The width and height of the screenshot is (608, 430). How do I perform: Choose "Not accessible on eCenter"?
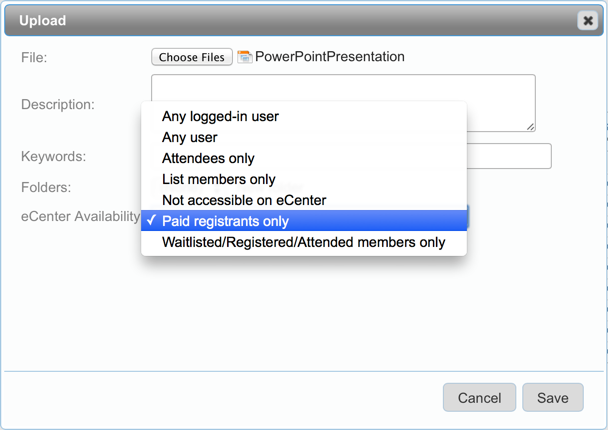click(244, 200)
